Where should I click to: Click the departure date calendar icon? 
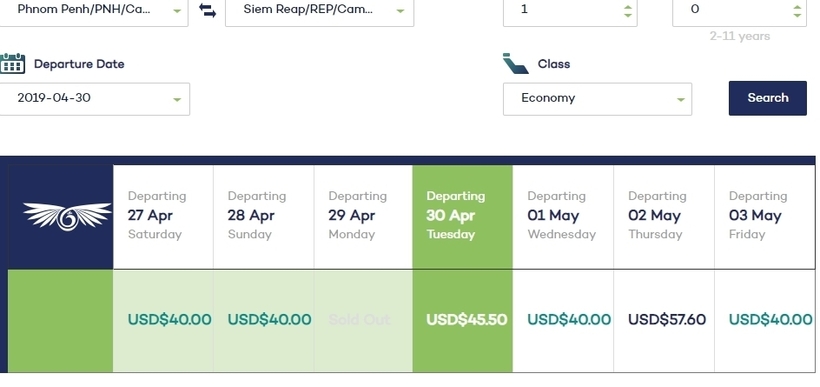coord(13,63)
